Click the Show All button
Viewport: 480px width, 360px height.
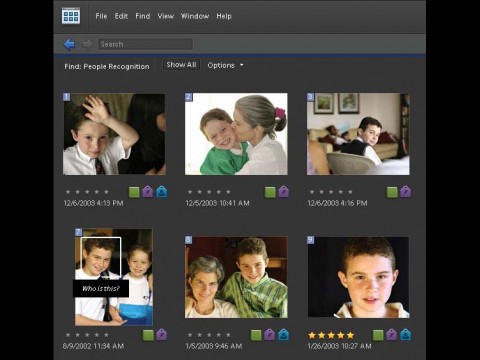[x=181, y=65]
